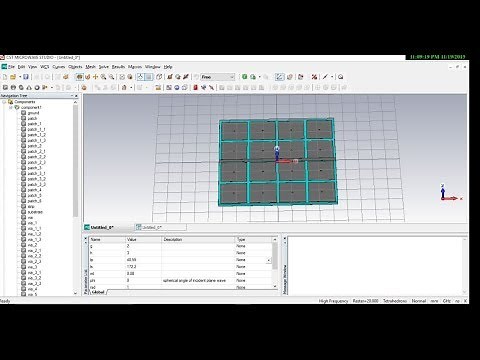Viewport: 480px width, 360px height.
Task: Select patch_1_1 in the navigation tree
Action: tap(36, 129)
